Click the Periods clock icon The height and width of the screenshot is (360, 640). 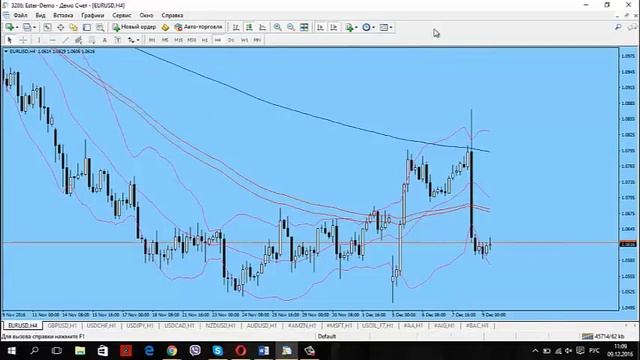click(366, 27)
